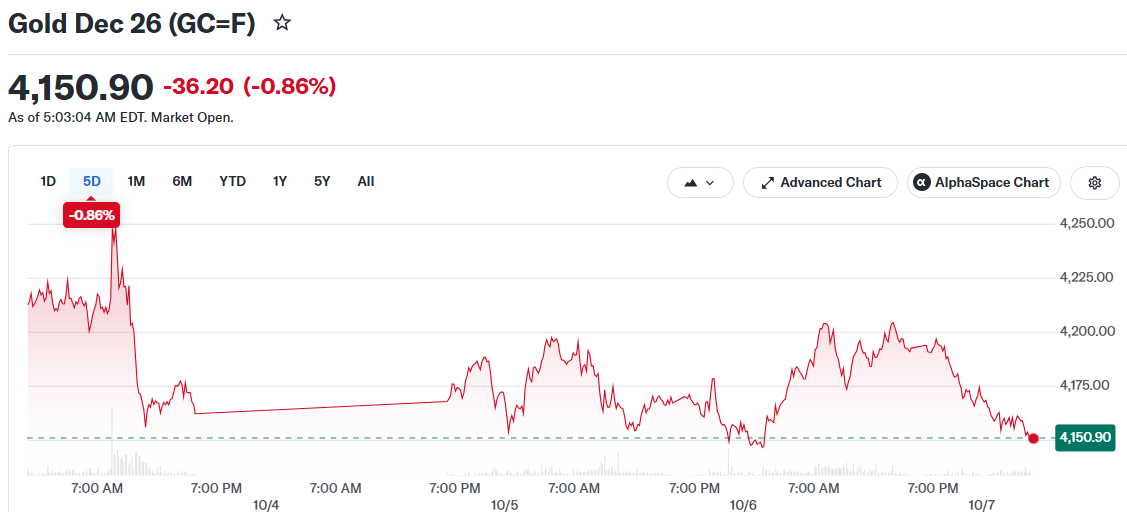Open chart type dropdown
The width and height of the screenshot is (1127, 512).
[700, 183]
